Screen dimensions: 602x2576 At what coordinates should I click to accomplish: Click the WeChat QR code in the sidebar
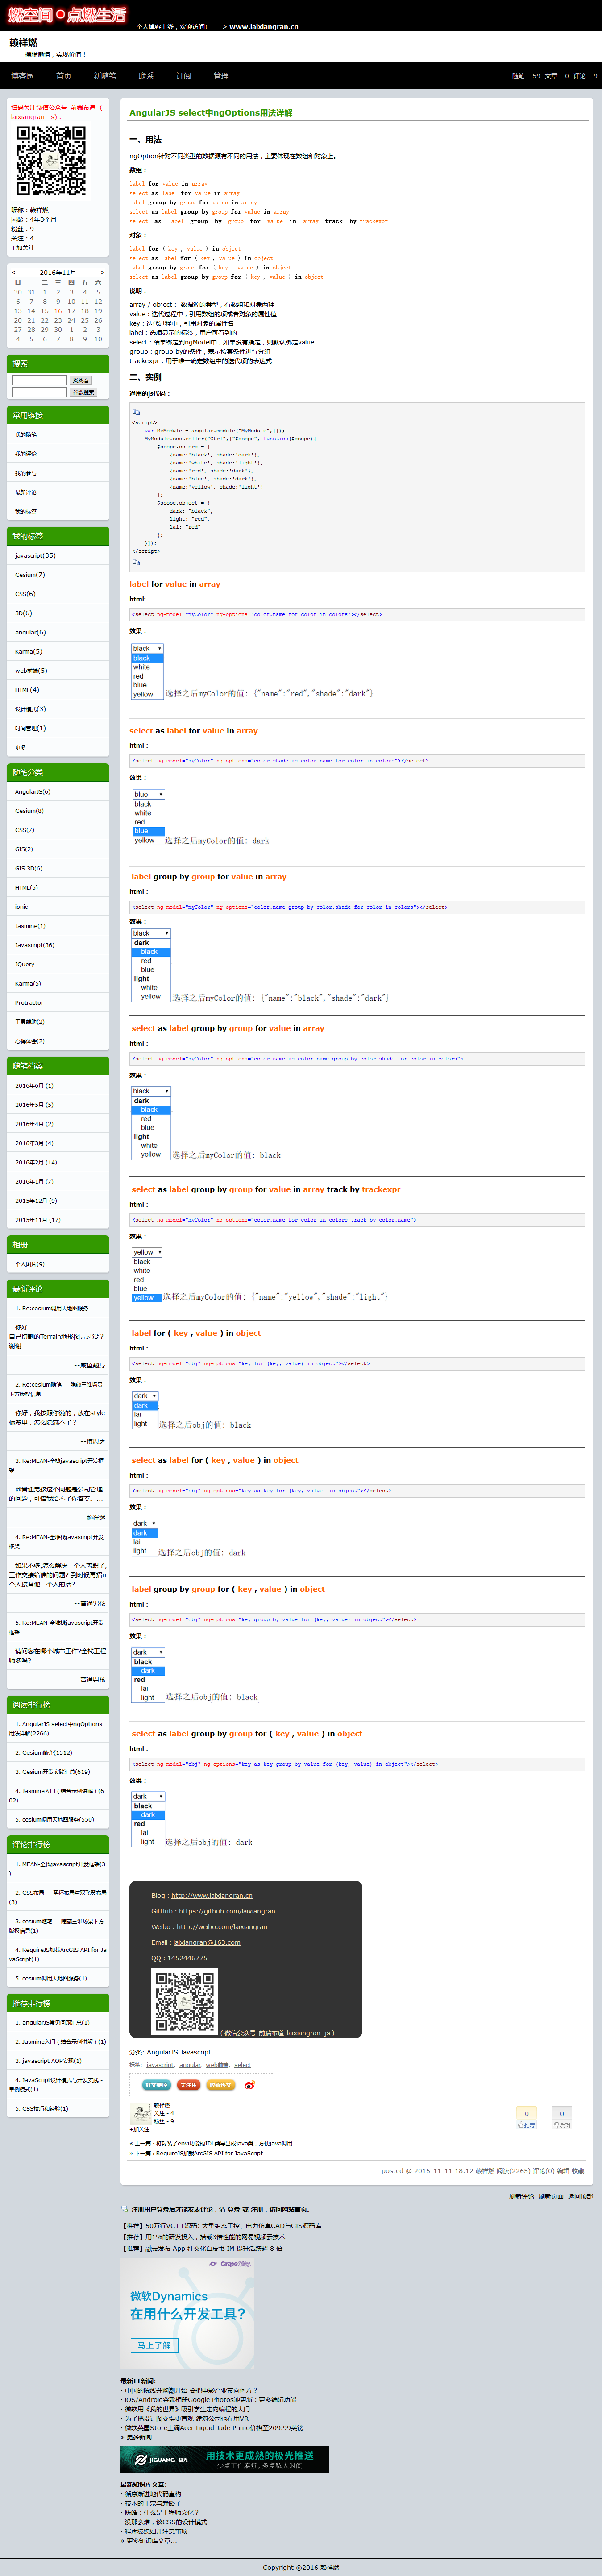pyautogui.click(x=51, y=161)
